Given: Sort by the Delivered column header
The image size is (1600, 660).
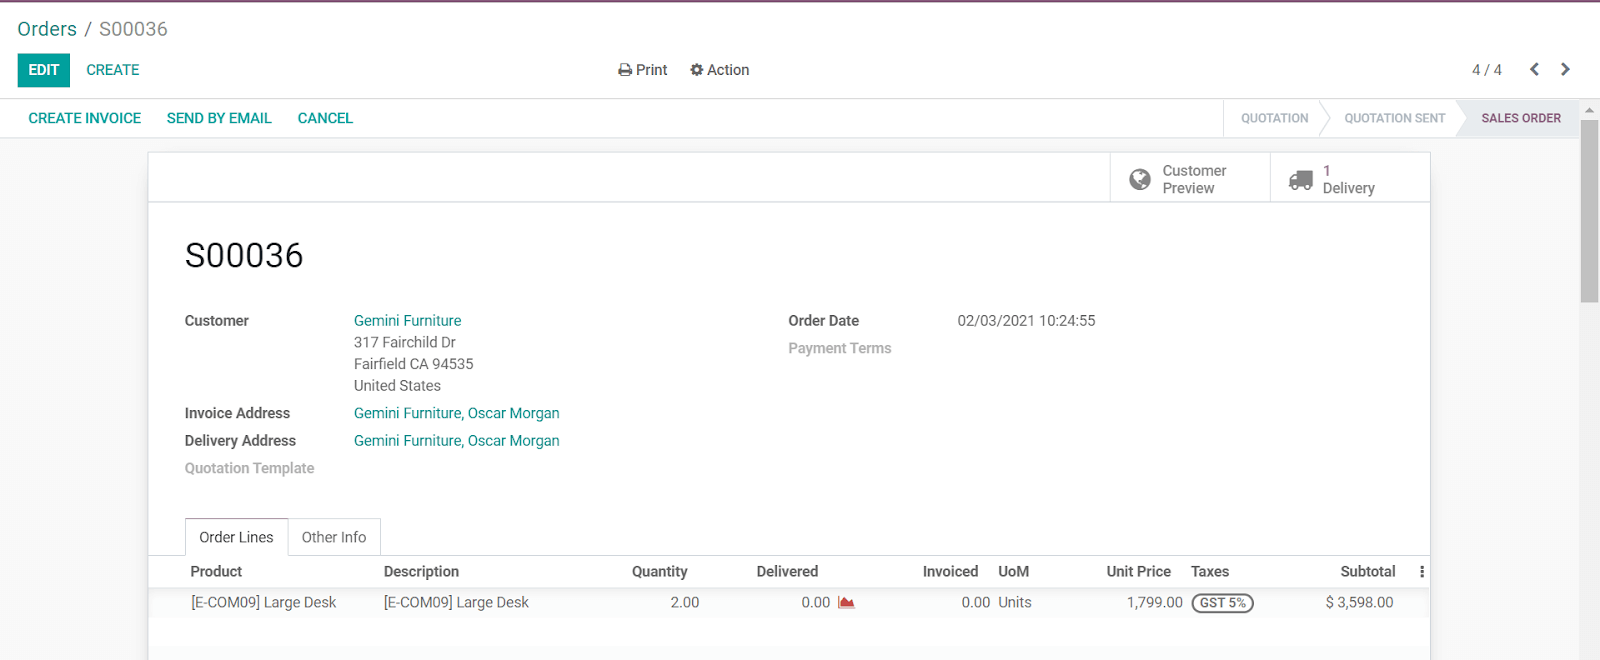Looking at the screenshot, I should [787, 572].
